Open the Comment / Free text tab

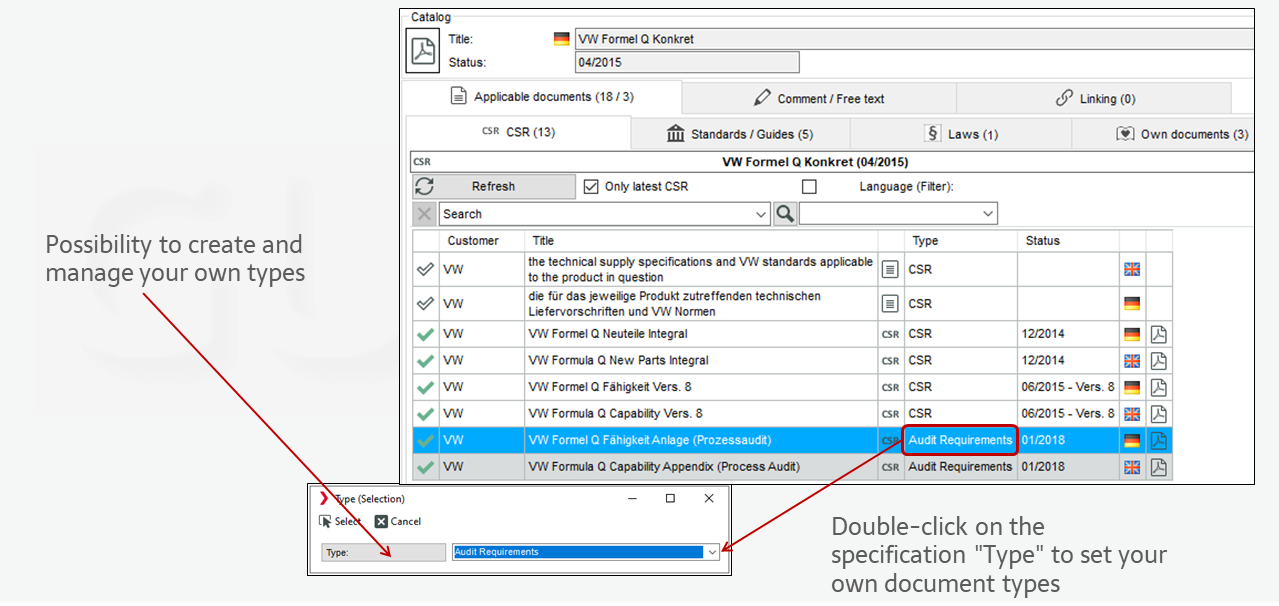(819, 98)
